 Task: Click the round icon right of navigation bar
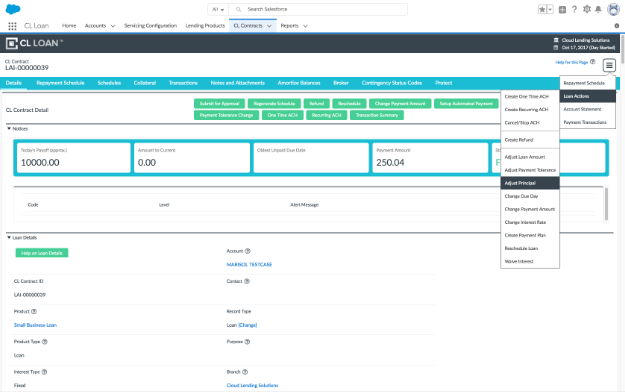(617, 26)
